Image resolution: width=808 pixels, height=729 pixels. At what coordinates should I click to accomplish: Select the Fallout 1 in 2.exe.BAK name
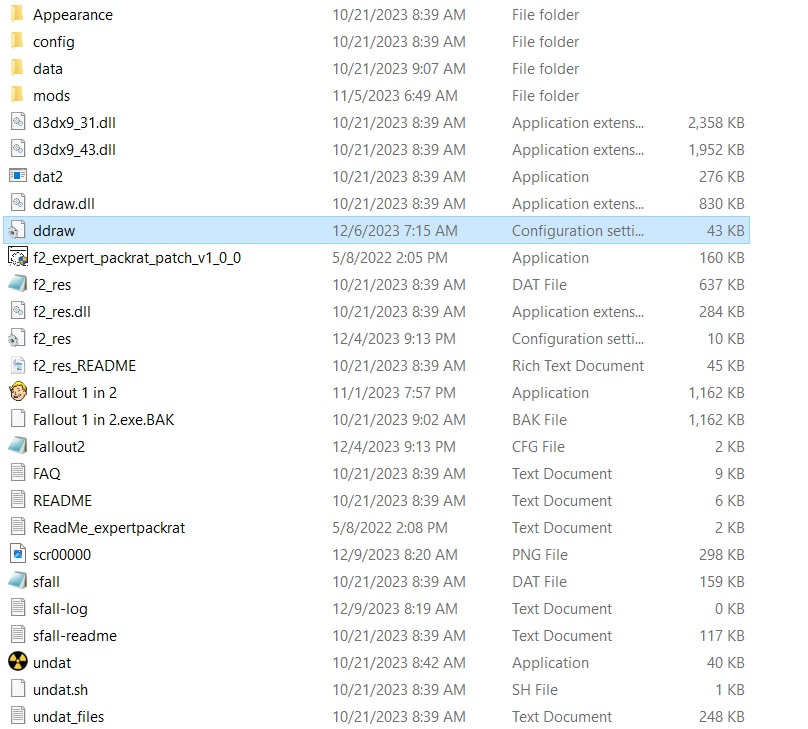click(x=104, y=419)
